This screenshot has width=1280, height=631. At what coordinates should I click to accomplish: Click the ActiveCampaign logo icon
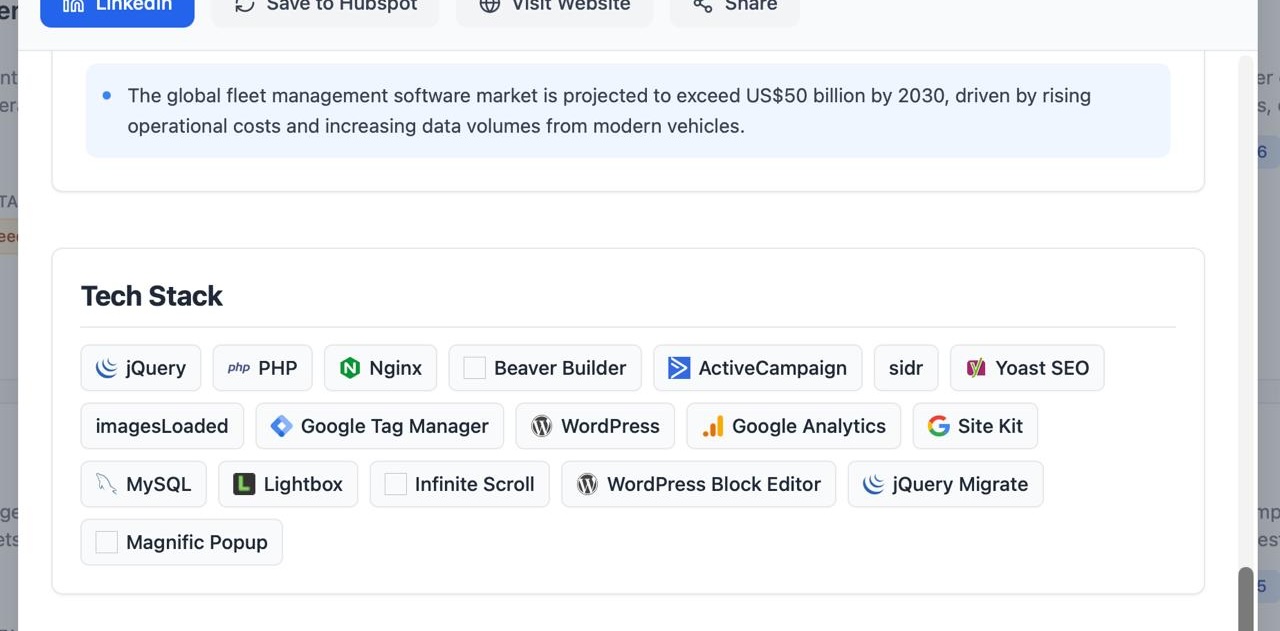680,367
